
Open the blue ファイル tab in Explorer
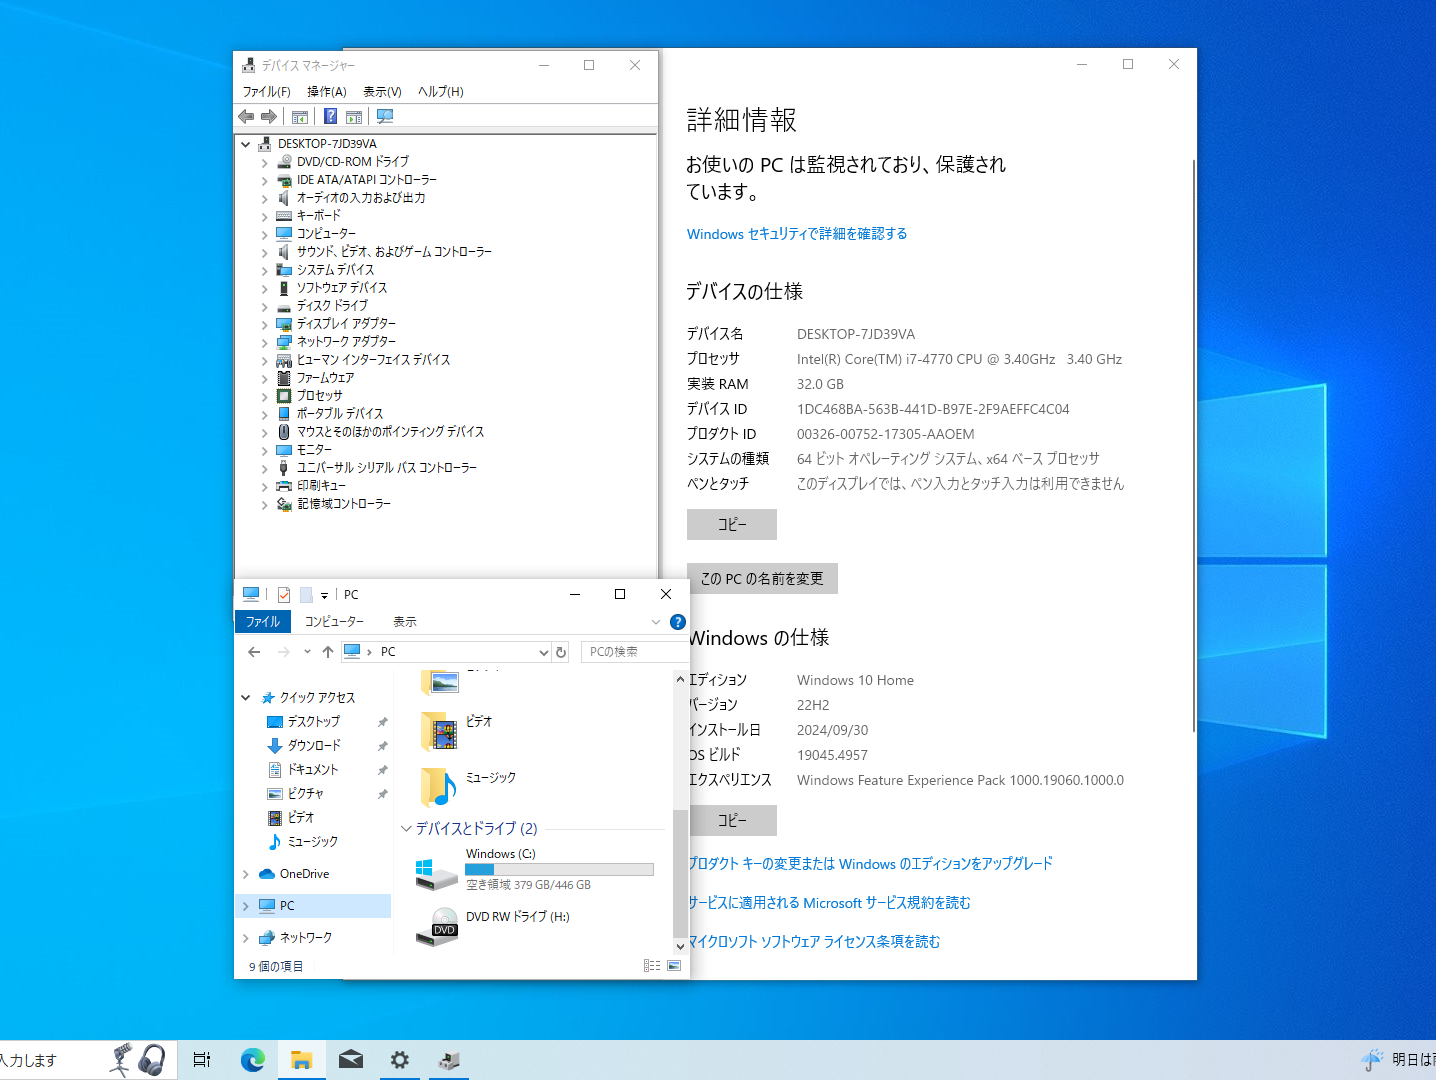pos(263,622)
